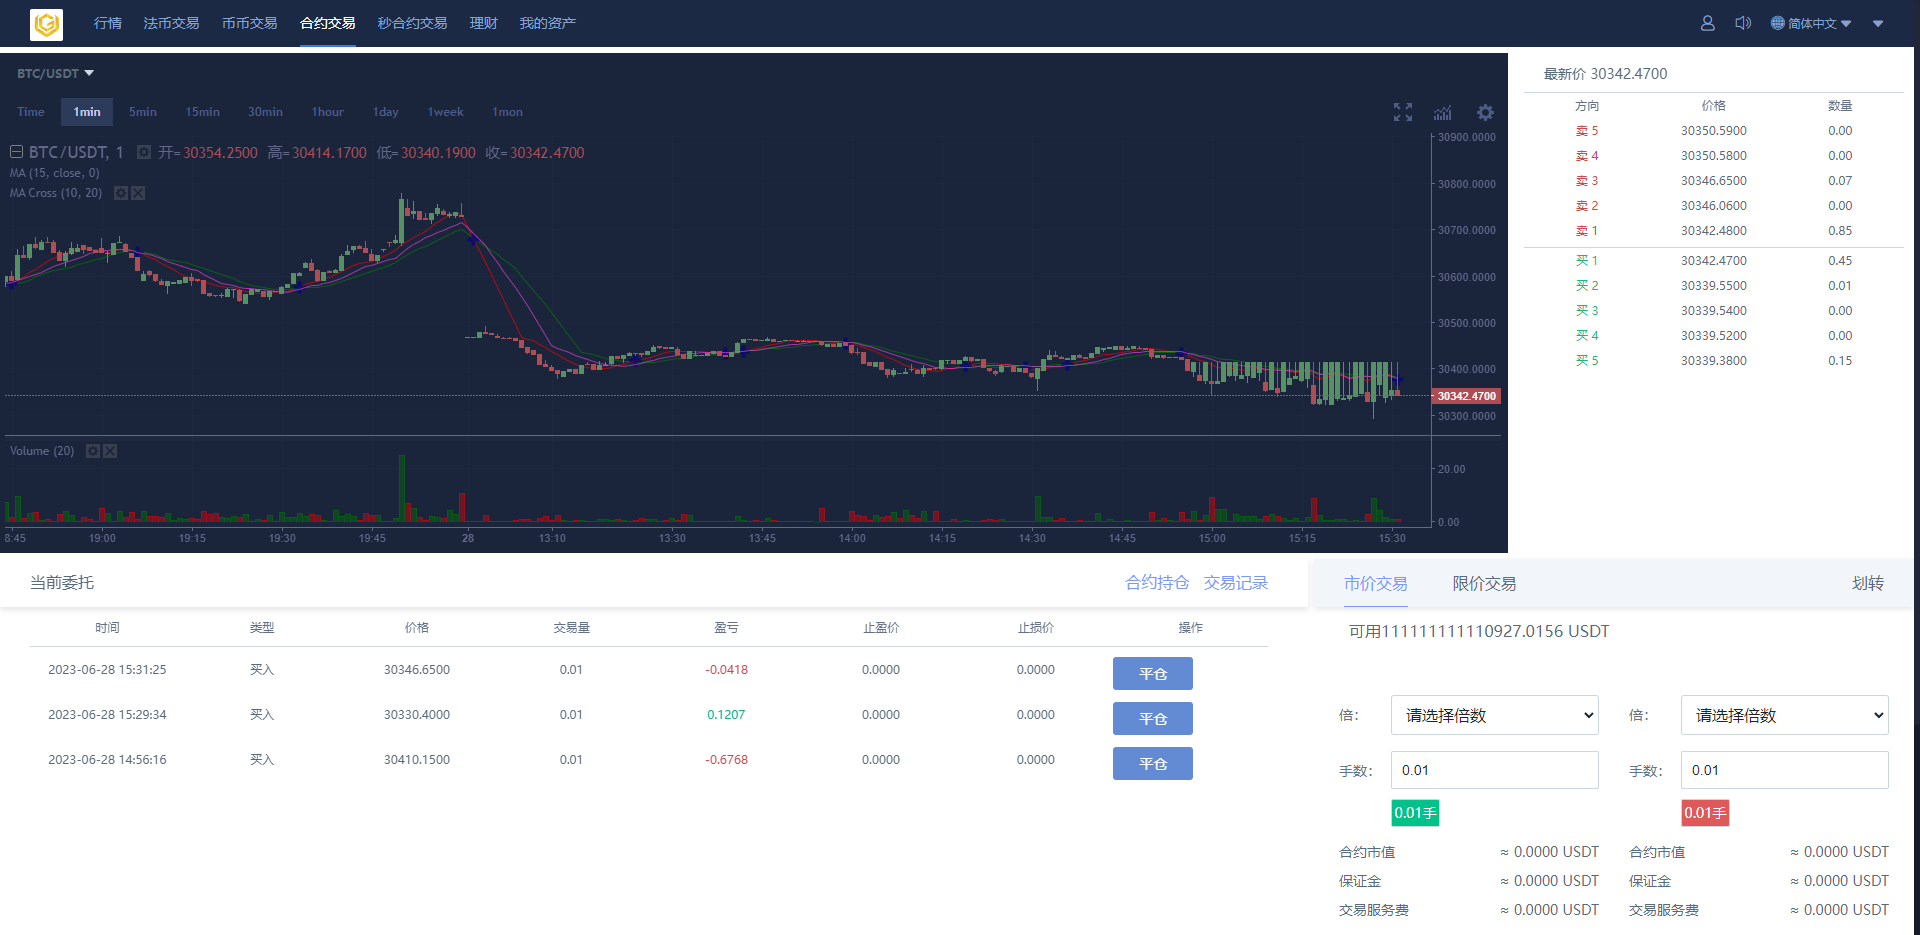1920x935 pixels.
Task: Switch chart interval to 5min
Action: click(142, 112)
